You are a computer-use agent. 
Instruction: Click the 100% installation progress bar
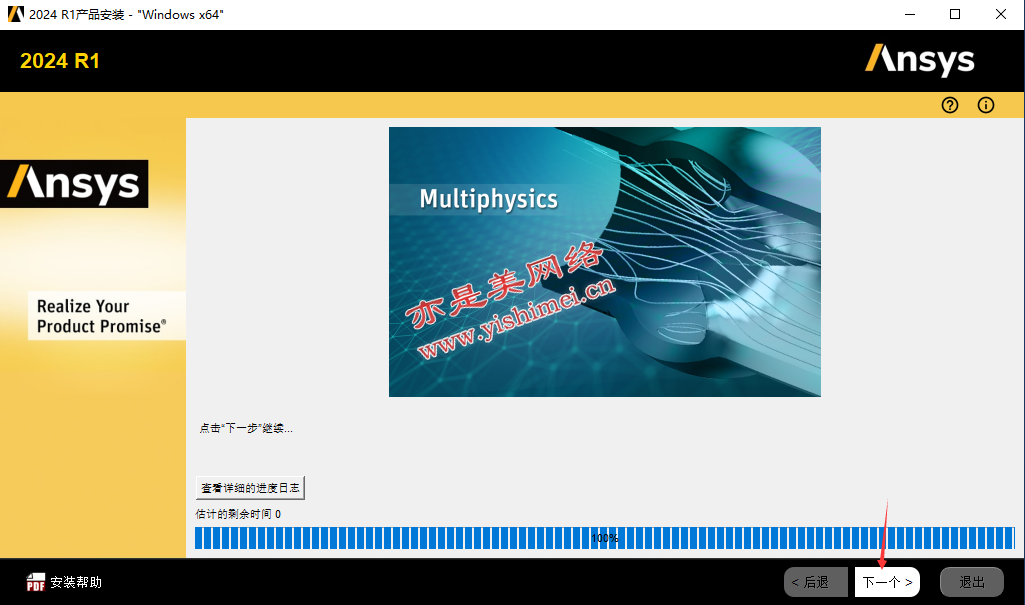pos(605,538)
